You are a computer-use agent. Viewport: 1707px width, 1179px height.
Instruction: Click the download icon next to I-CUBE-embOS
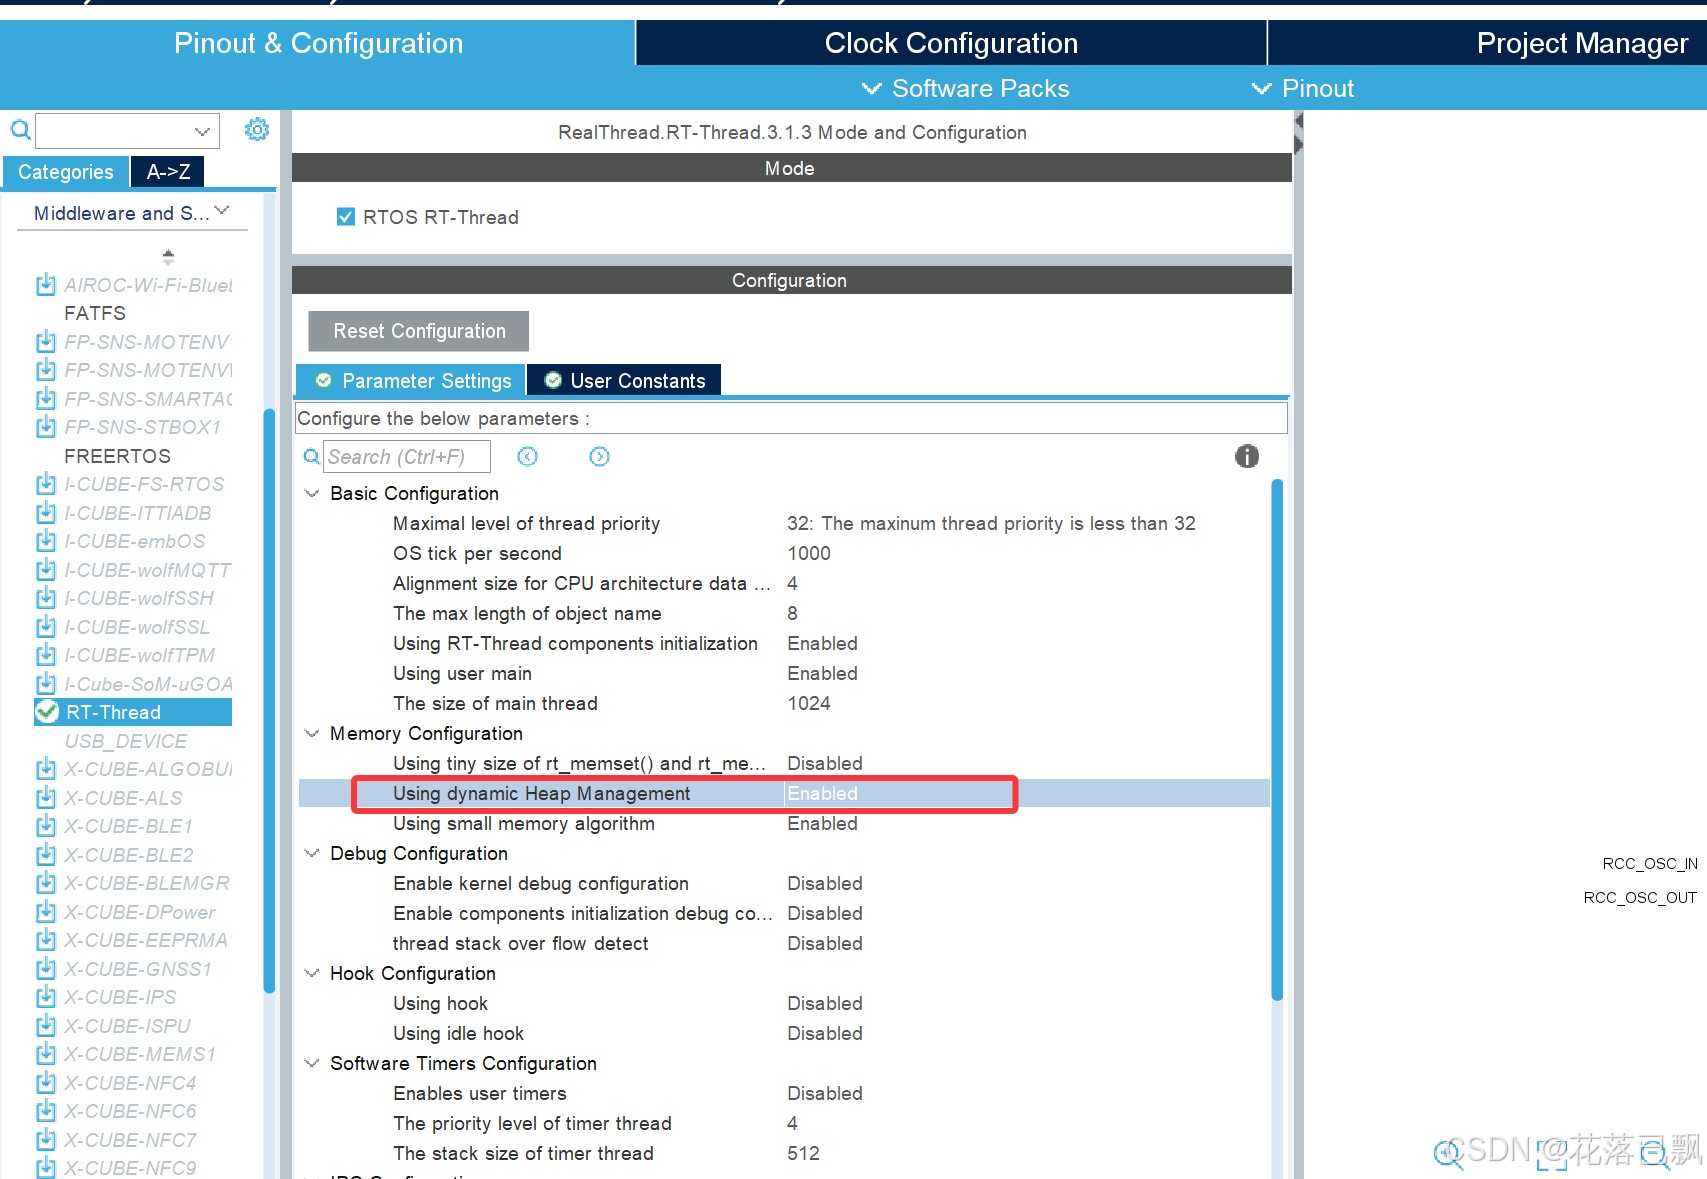click(x=46, y=541)
